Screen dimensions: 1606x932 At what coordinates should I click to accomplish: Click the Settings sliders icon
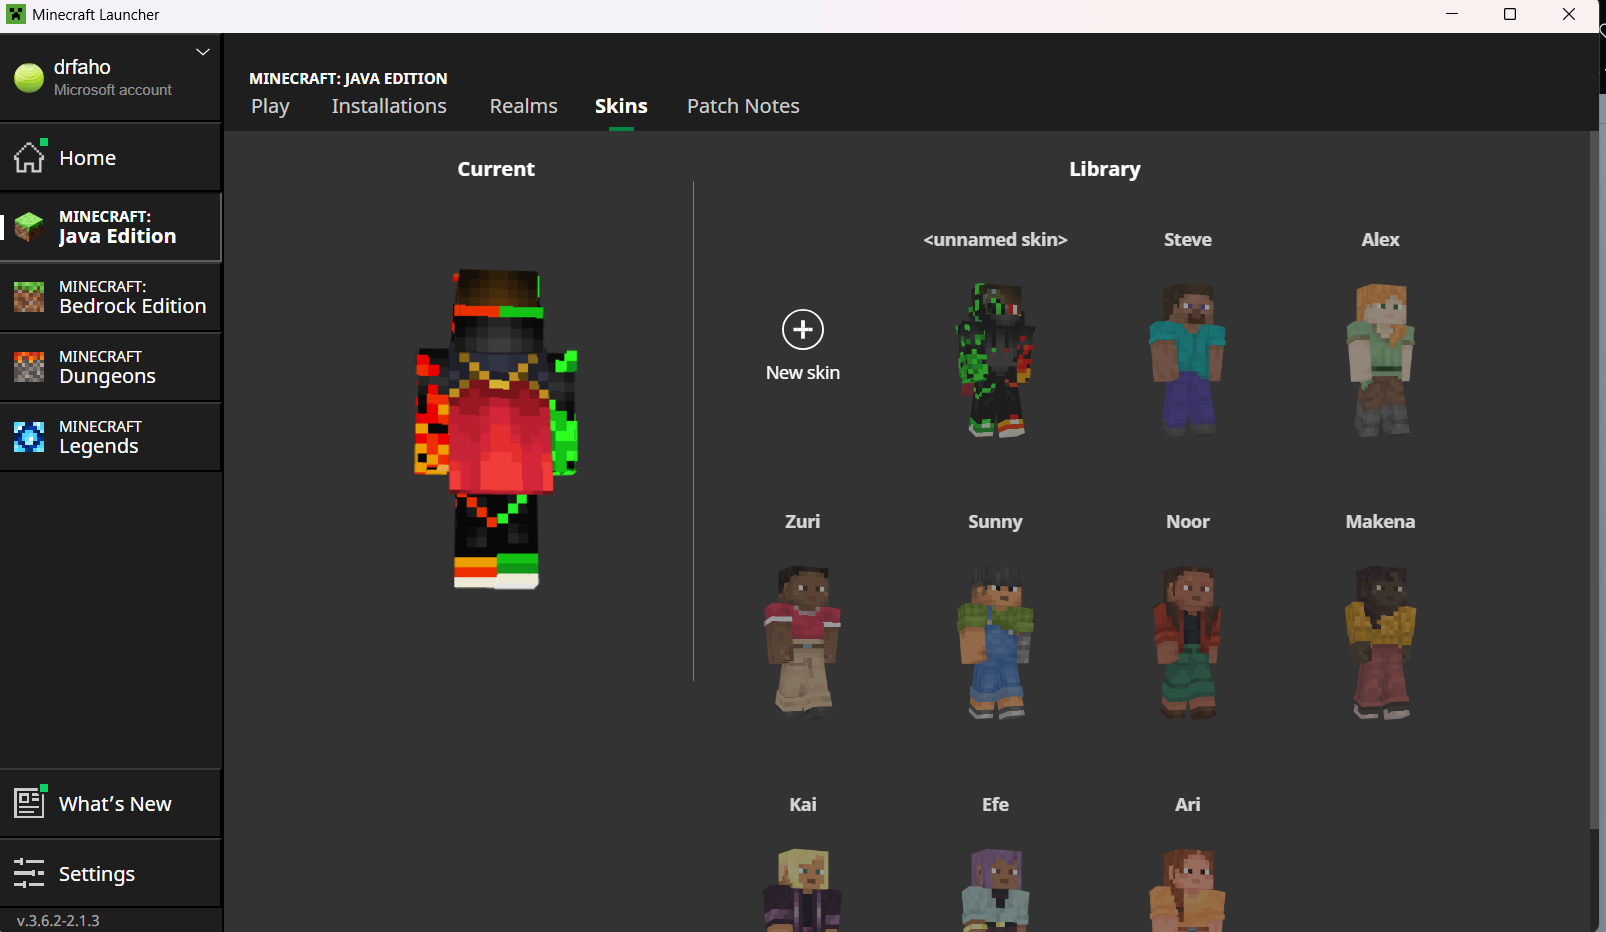29,873
